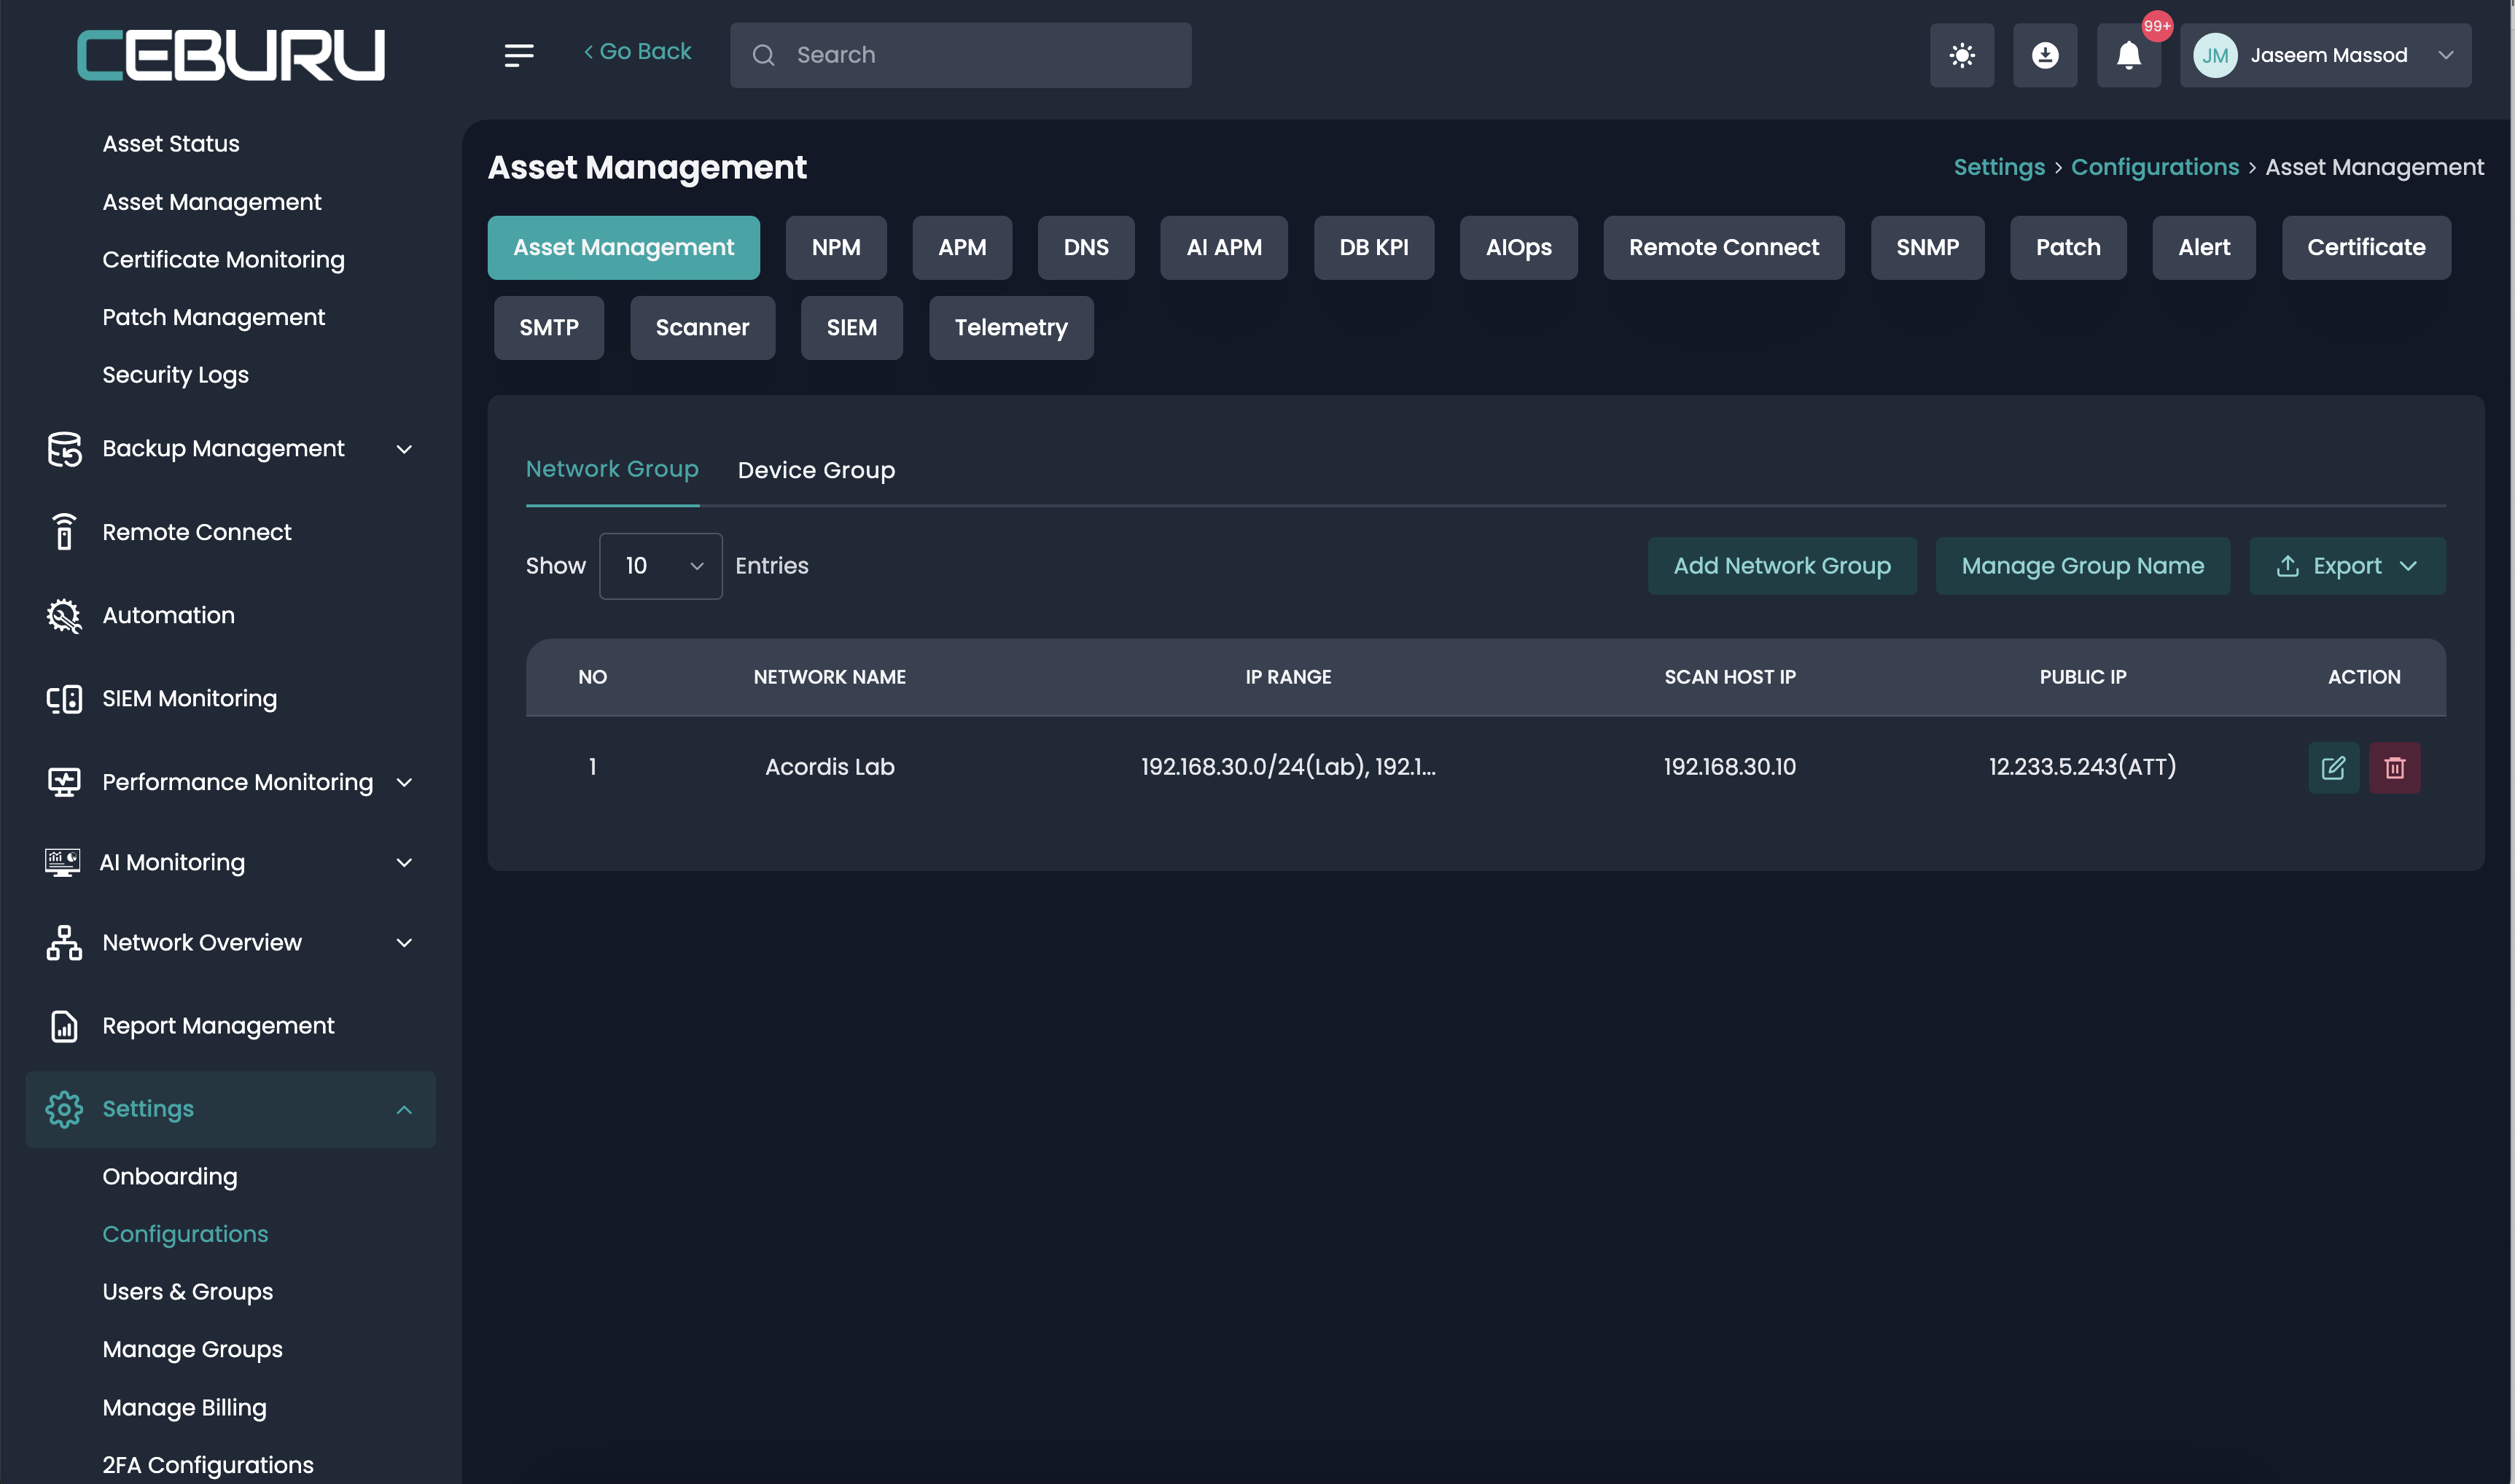Screen dimensions: 2515x1484
Task: Collapse the Settings section in the sidebar
Action: pyautogui.click(x=404, y=1109)
